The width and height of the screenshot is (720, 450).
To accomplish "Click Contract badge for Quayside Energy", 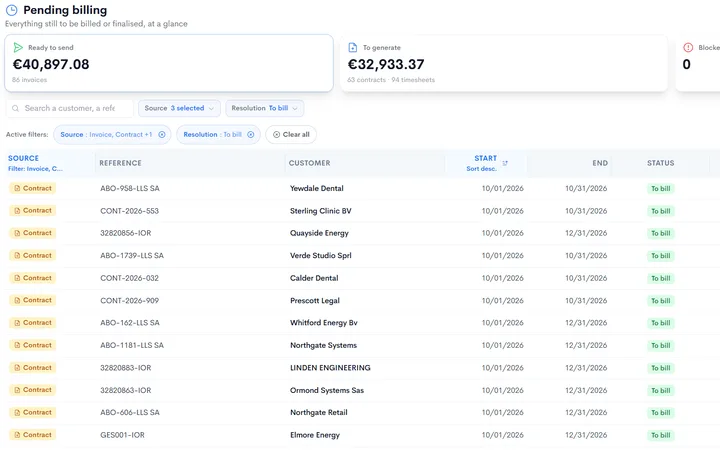I will coord(33,233).
